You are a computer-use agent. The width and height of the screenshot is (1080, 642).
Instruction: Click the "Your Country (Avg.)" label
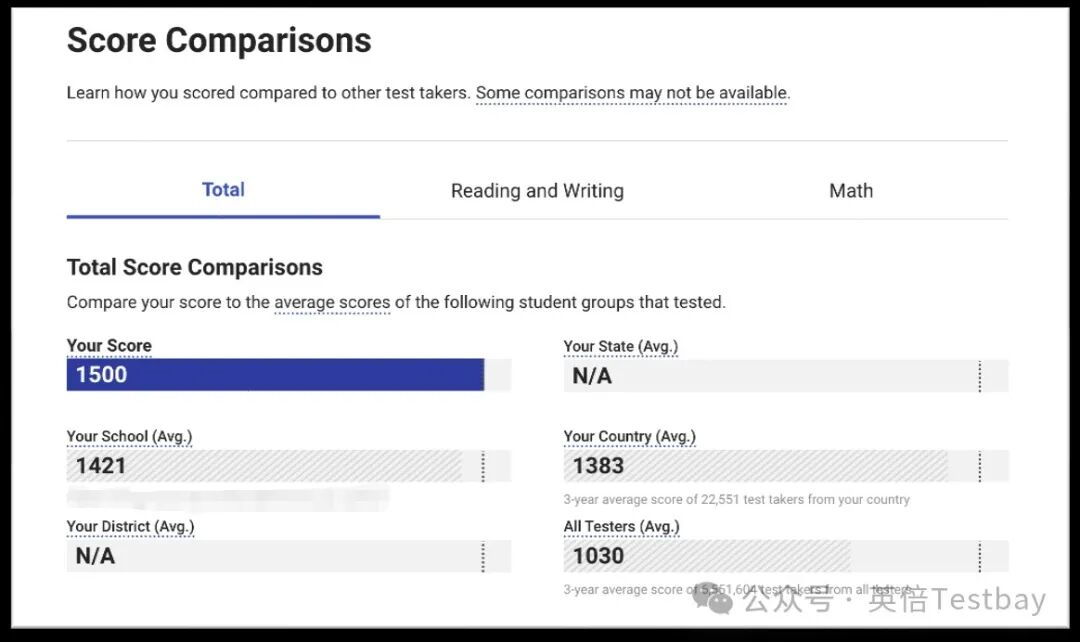coord(629,436)
